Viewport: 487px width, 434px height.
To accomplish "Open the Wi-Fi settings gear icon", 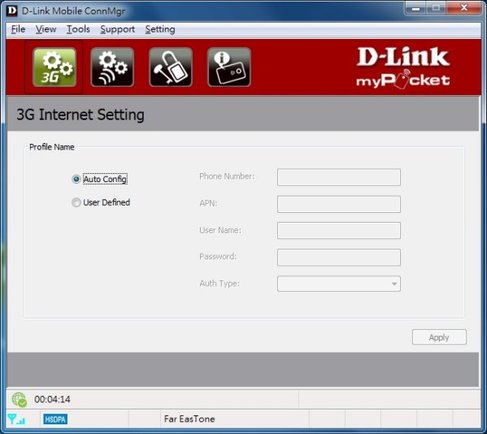I will click(x=112, y=67).
